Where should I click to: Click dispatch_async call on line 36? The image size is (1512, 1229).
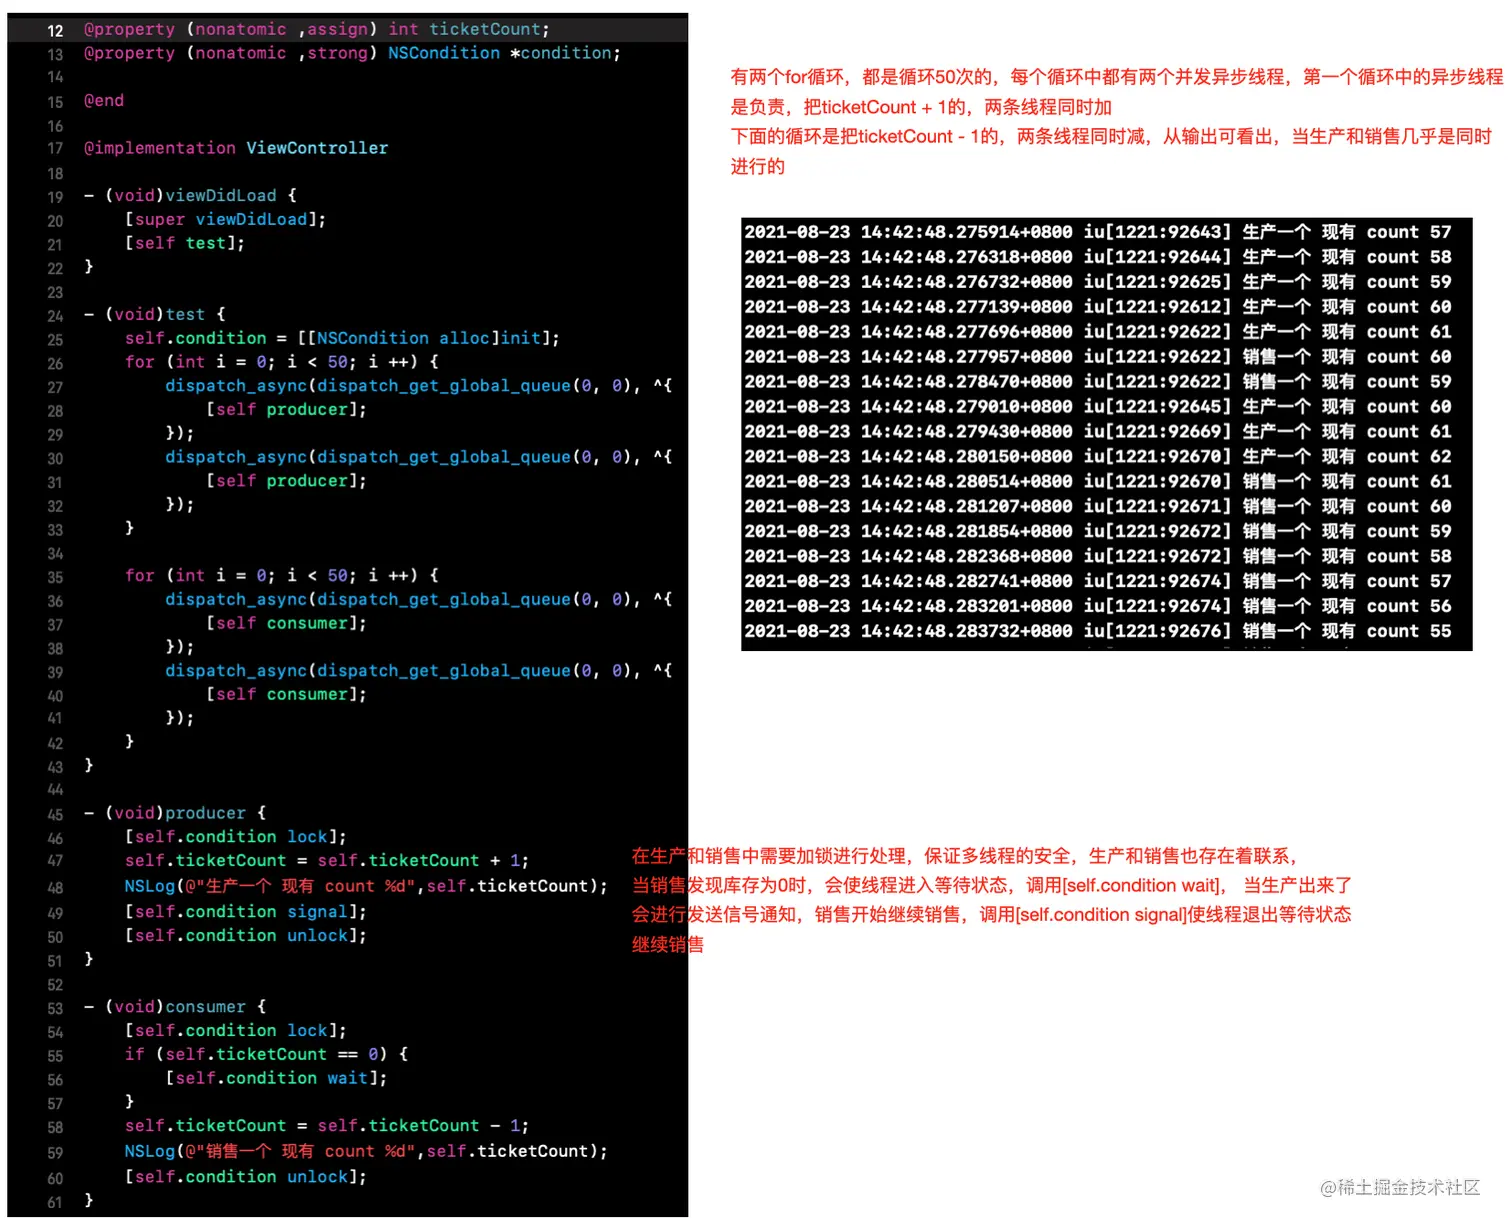[x=419, y=600]
